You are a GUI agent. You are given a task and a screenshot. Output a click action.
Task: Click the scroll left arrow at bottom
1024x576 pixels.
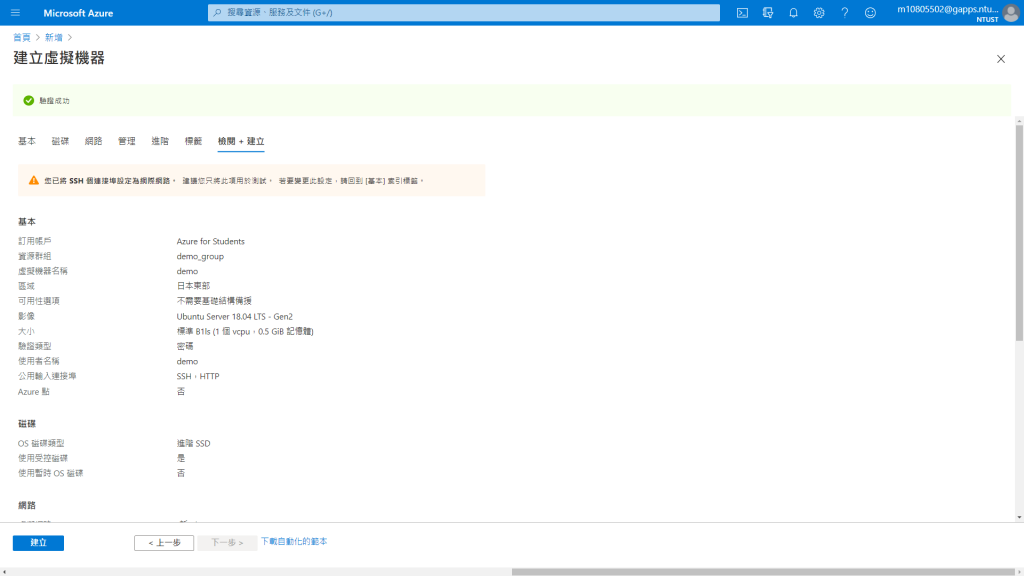point(4,572)
